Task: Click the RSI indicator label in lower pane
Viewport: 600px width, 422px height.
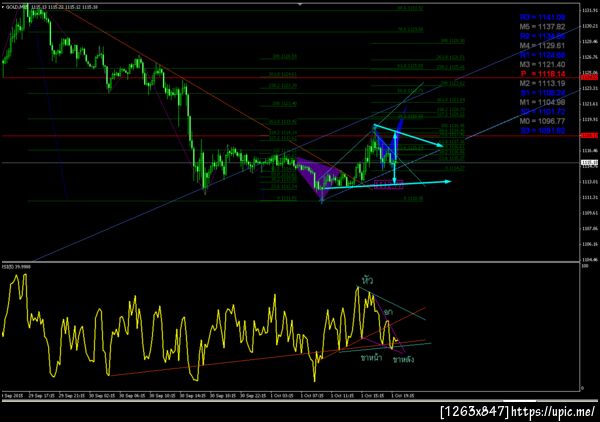Action: point(16,267)
